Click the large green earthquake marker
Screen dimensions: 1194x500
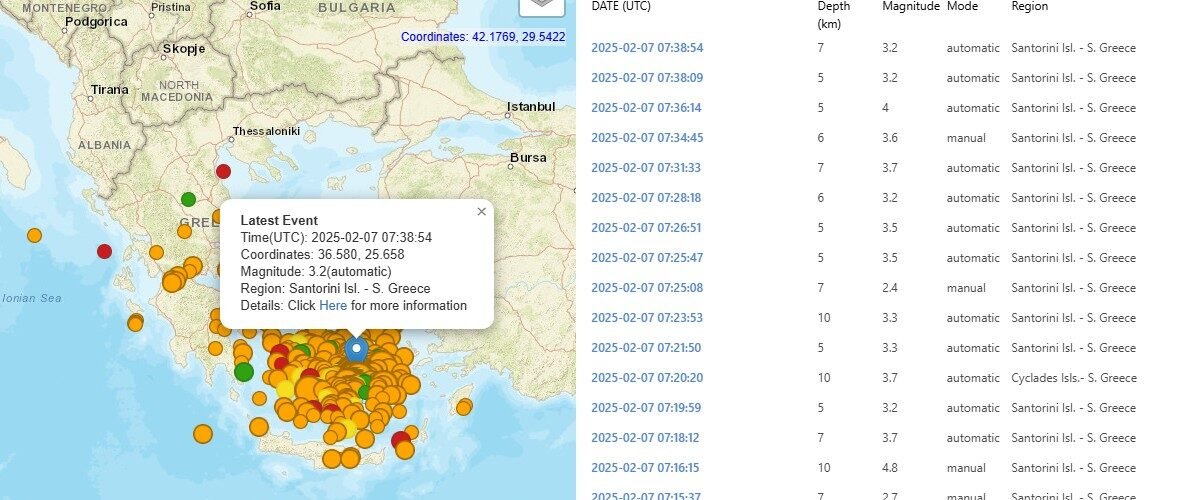[x=244, y=372]
